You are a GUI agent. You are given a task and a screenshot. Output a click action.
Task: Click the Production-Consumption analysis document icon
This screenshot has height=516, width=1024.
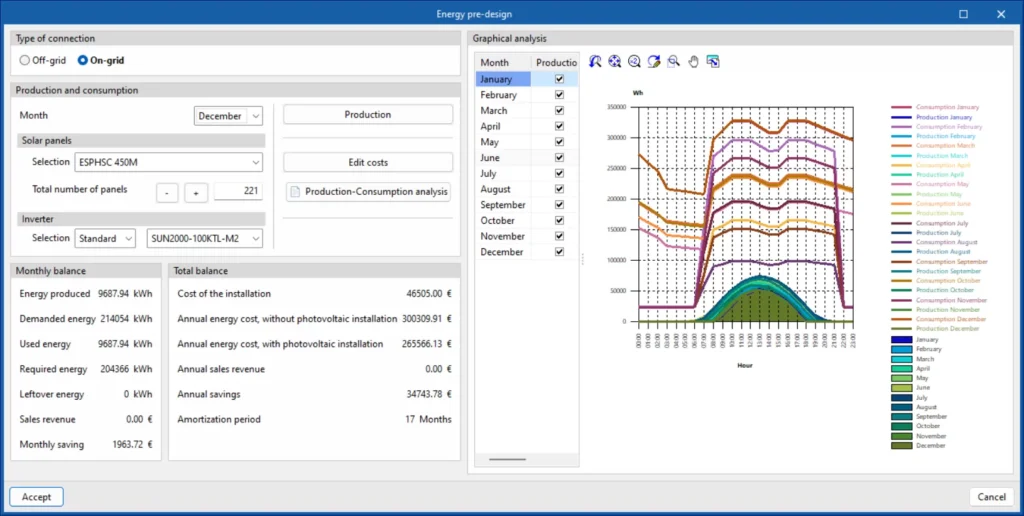(x=295, y=192)
